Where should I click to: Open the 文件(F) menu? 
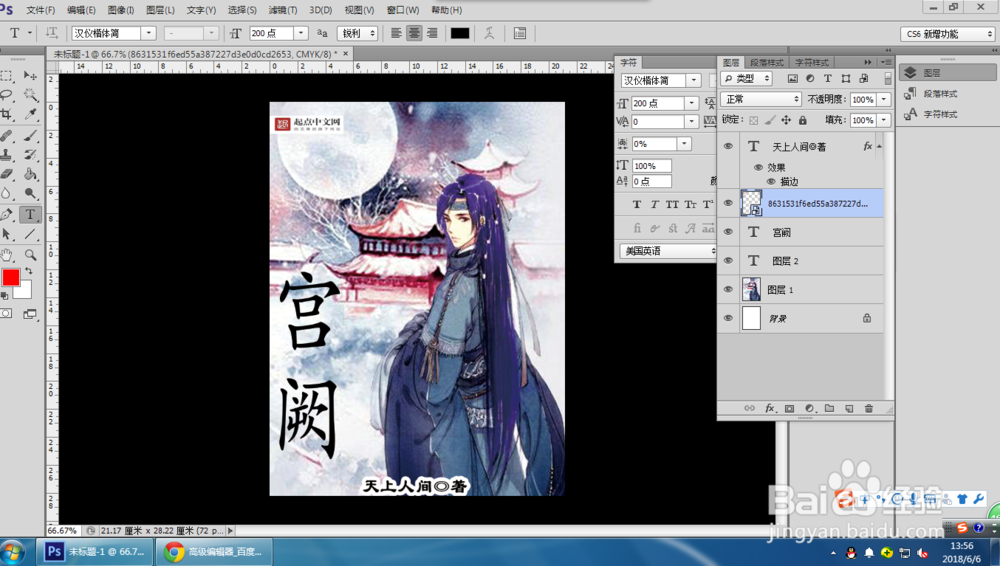click(x=40, y=10)
